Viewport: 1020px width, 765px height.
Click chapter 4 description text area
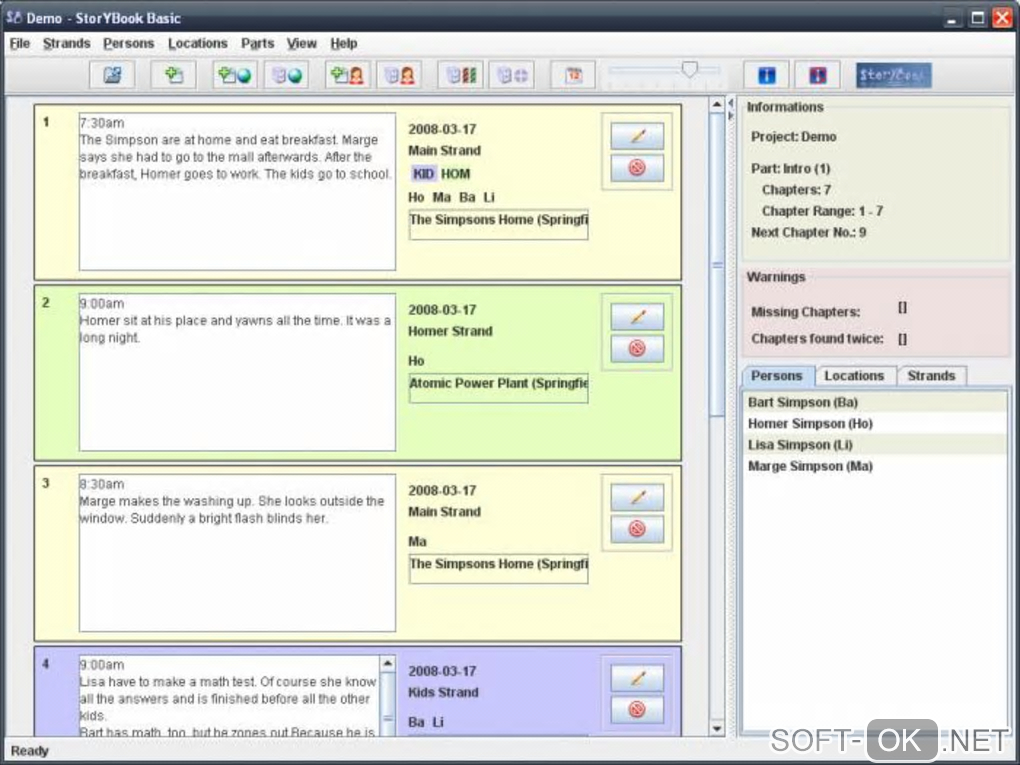point(229,696)
